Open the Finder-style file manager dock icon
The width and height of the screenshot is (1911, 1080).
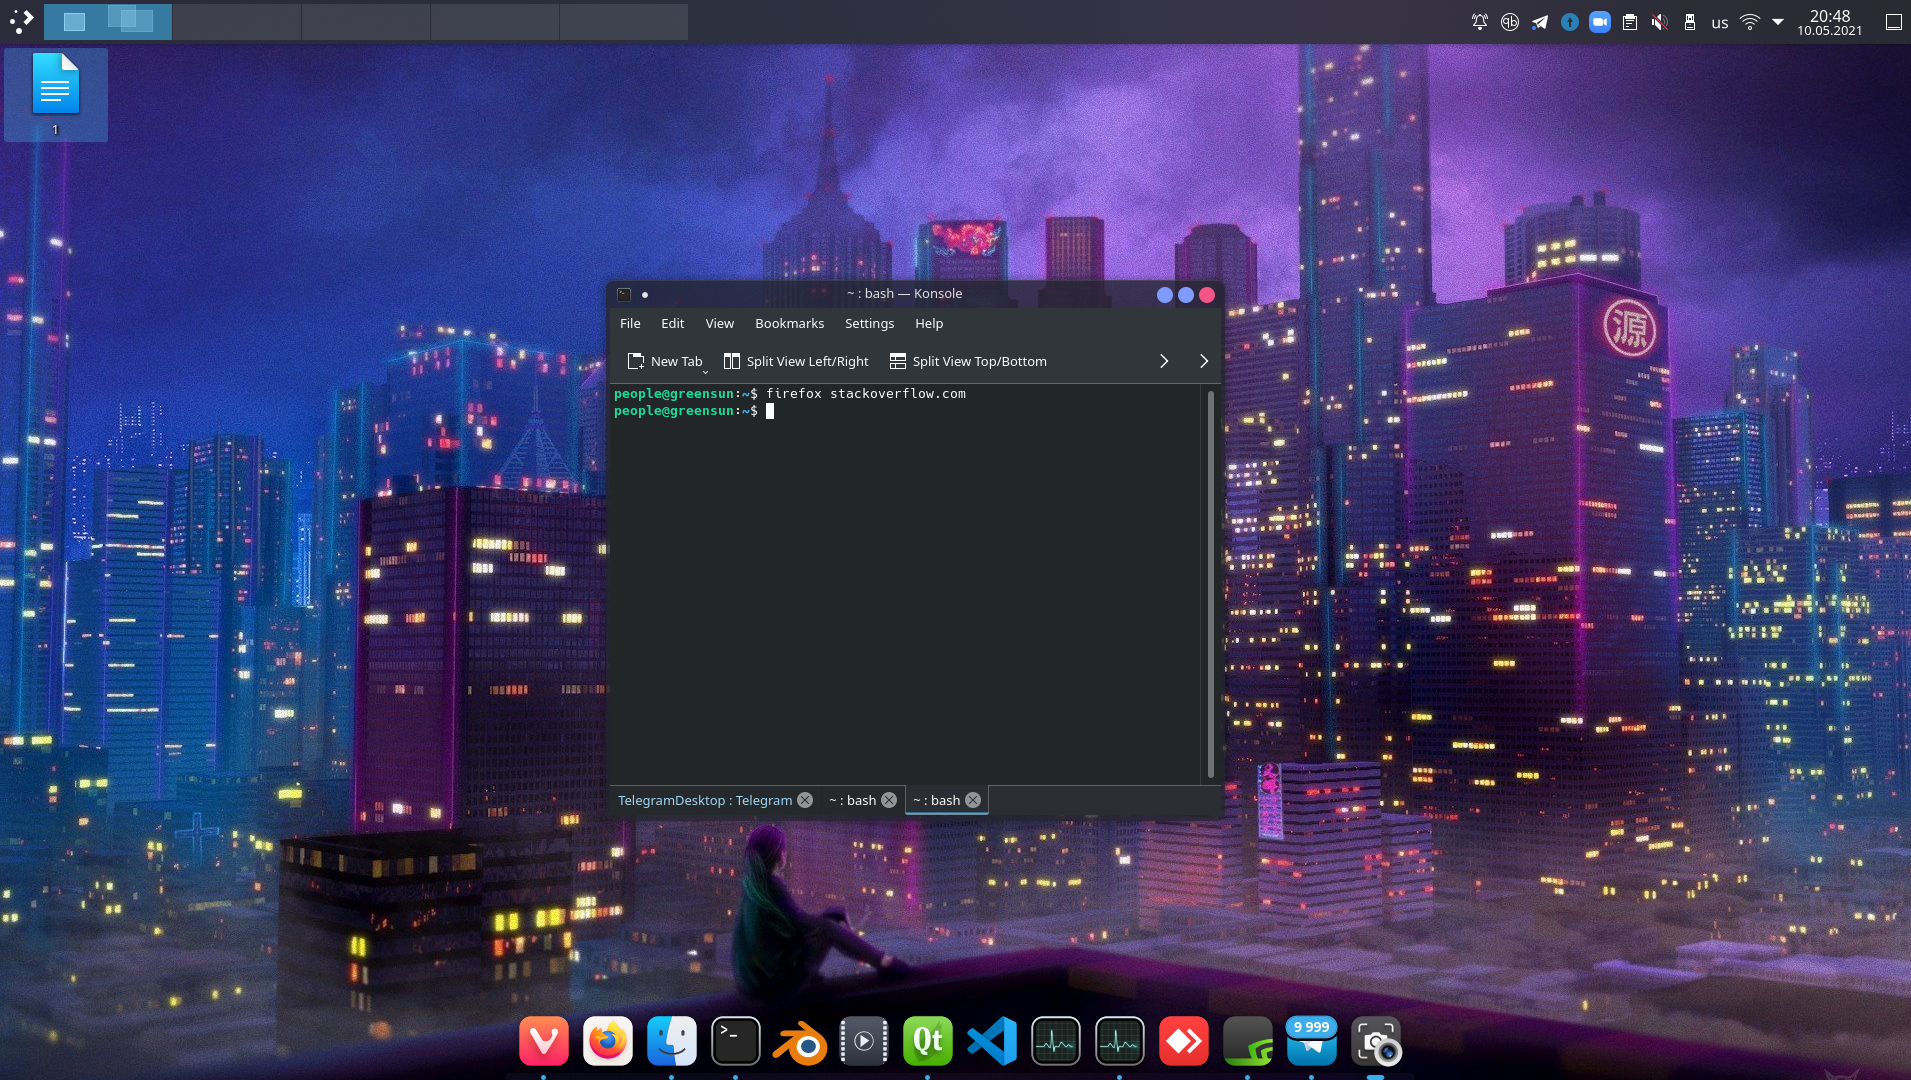pyautogui.click(x=672, y=1042)
